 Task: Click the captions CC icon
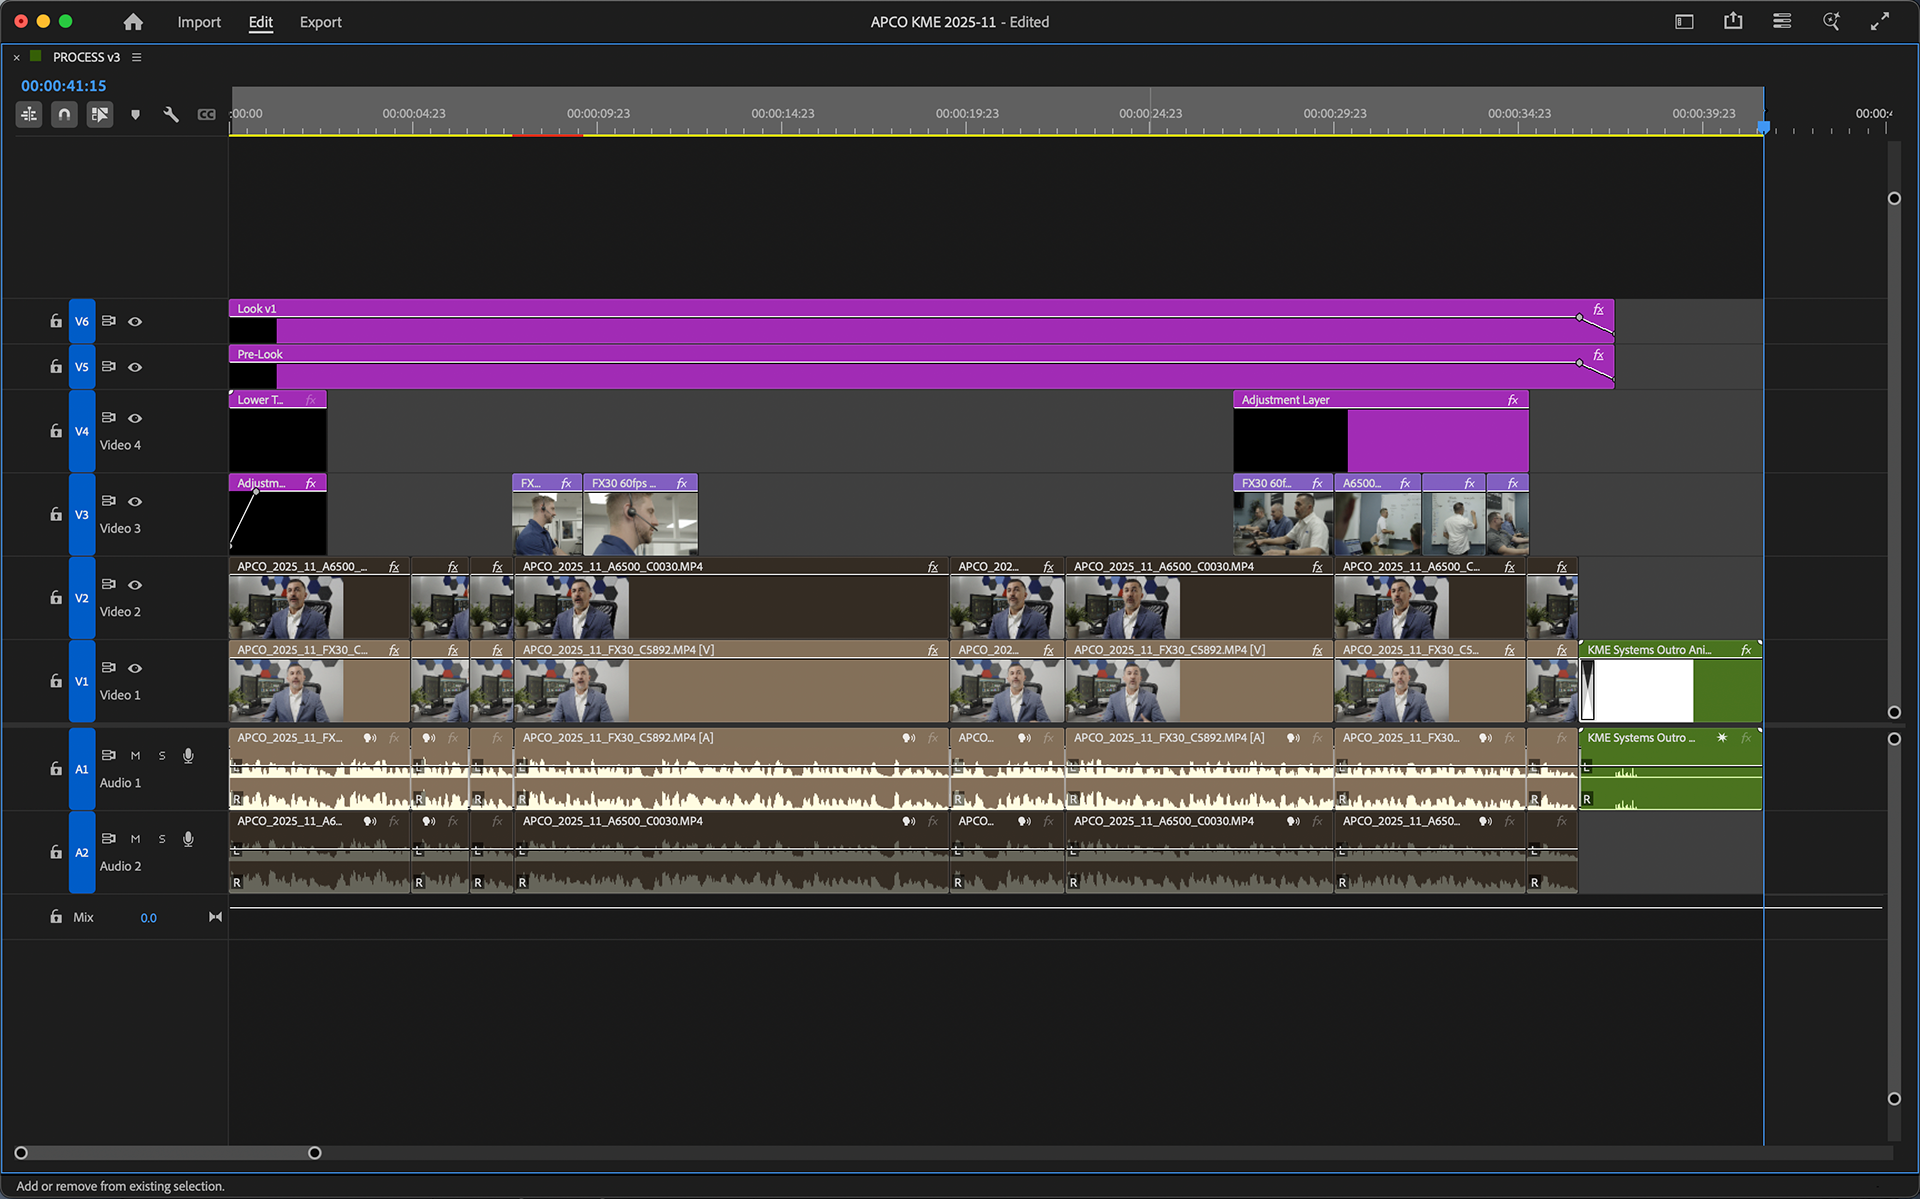point(206,114)
